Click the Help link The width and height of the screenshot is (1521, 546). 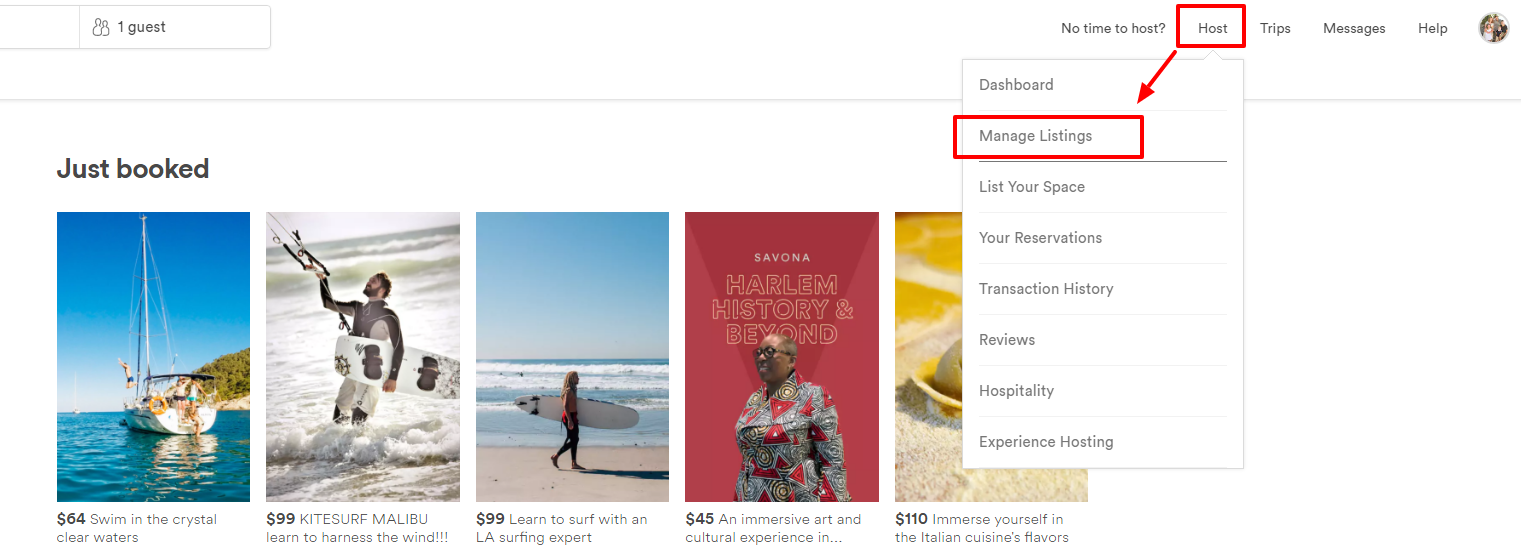click(x=1432, y=28)
